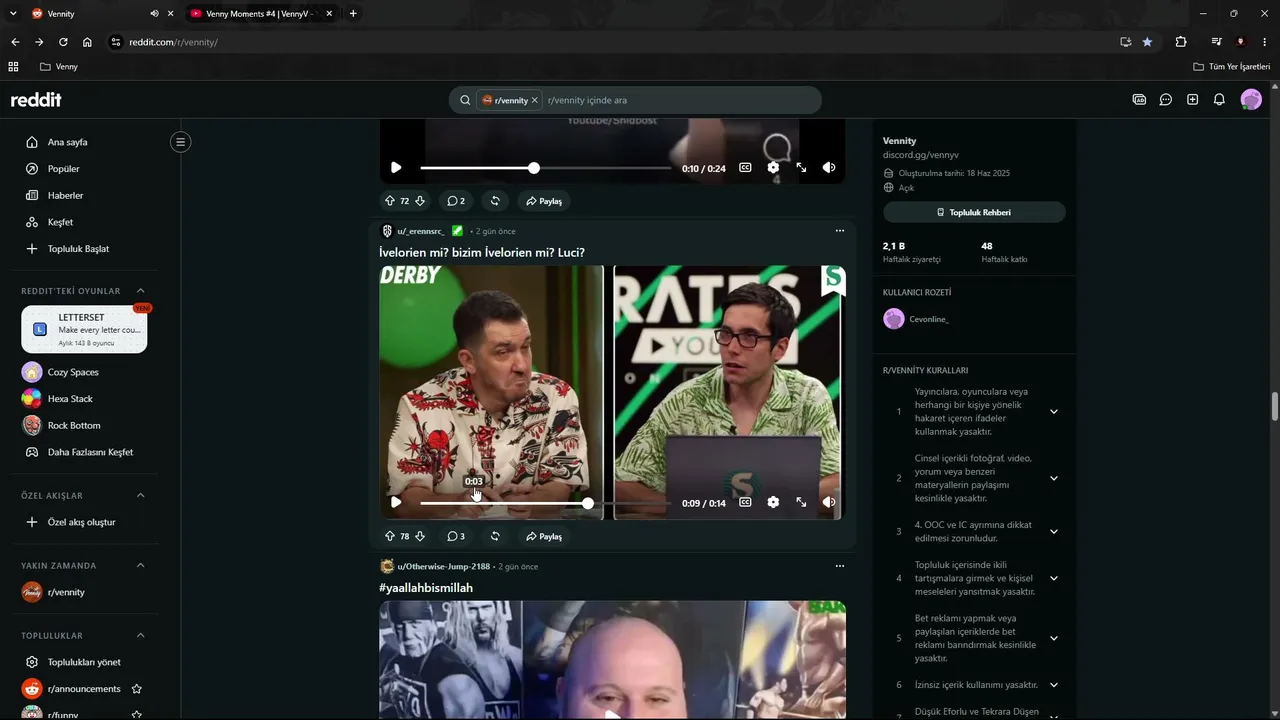Collapse the REDDIT'TEKİ OYUNLAR section
Image resolution: width=1280 pixels, height=720 pixels.
[x=140, y=291]
